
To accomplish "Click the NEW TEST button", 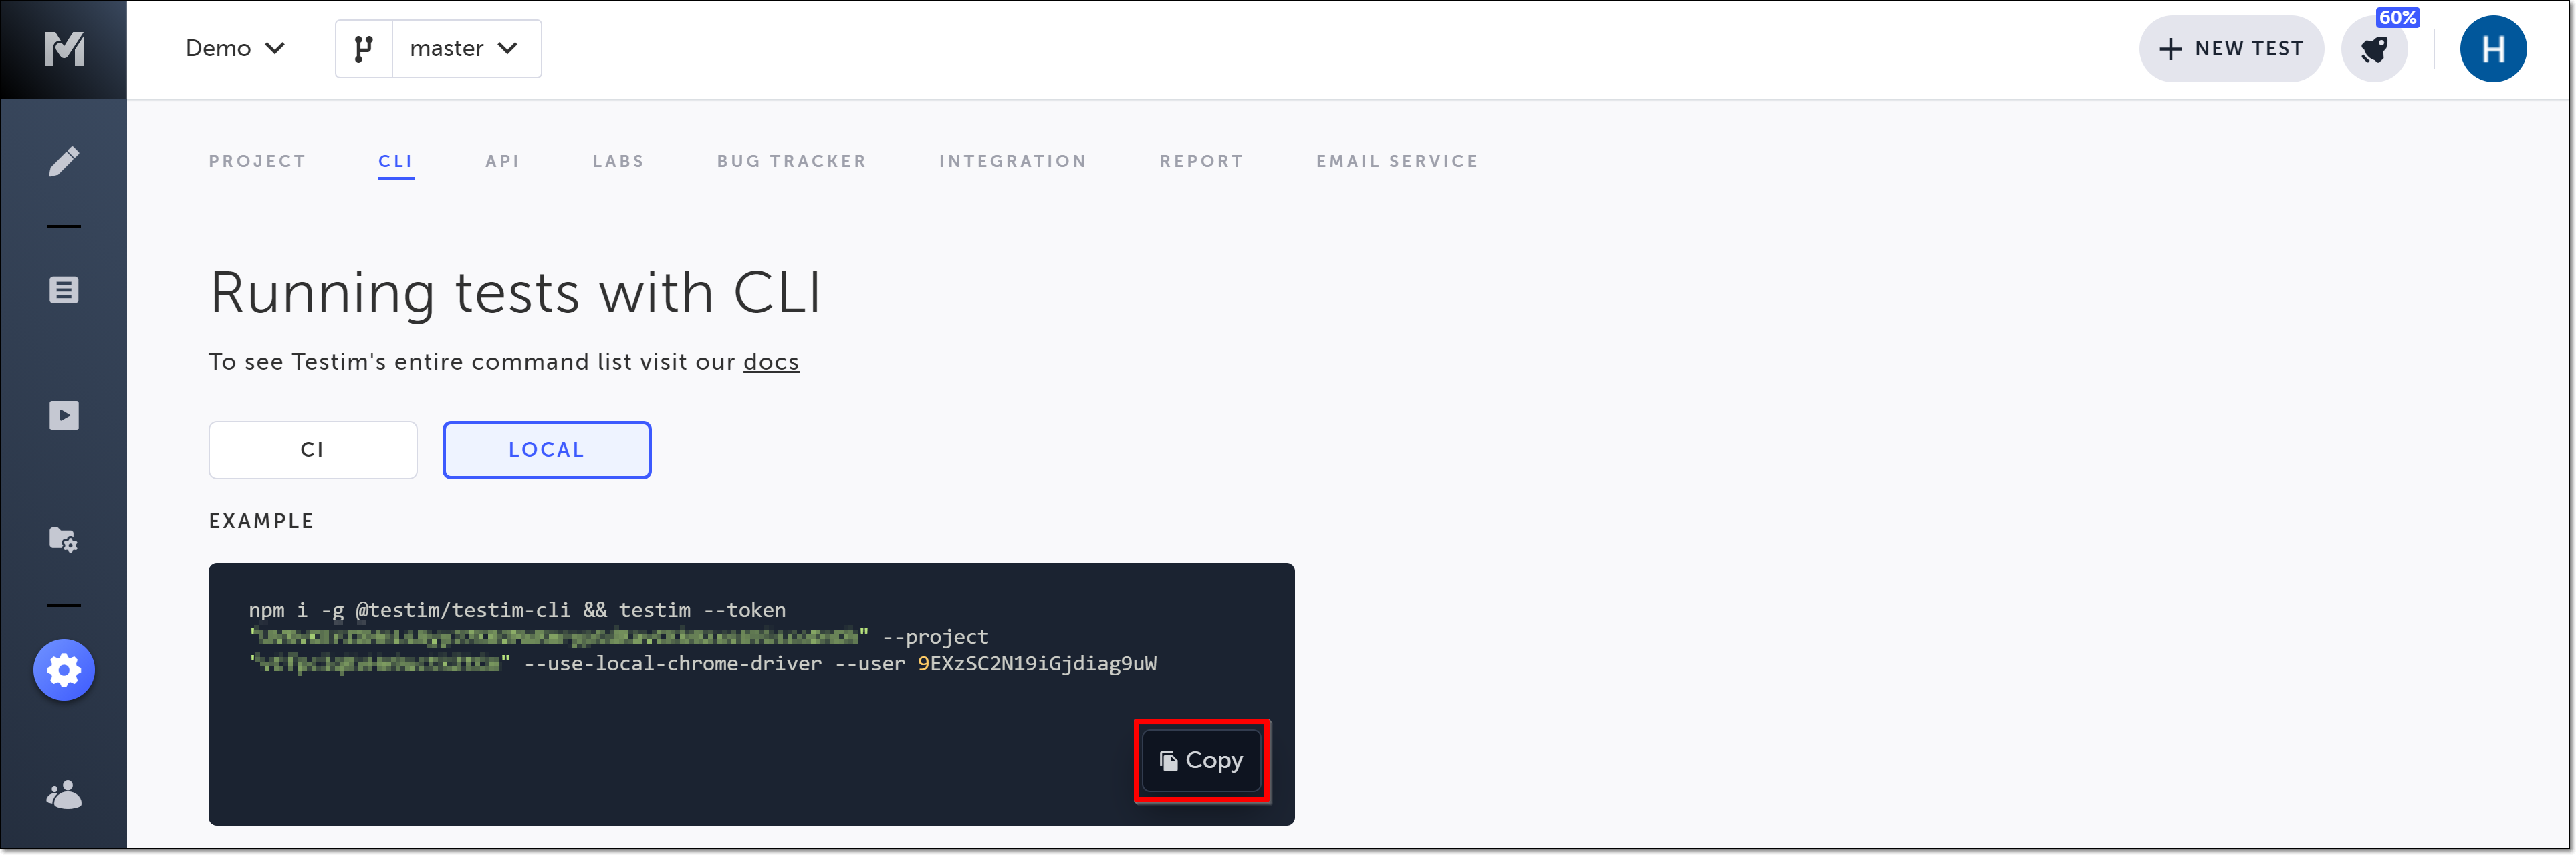I will pos(2230,49).
